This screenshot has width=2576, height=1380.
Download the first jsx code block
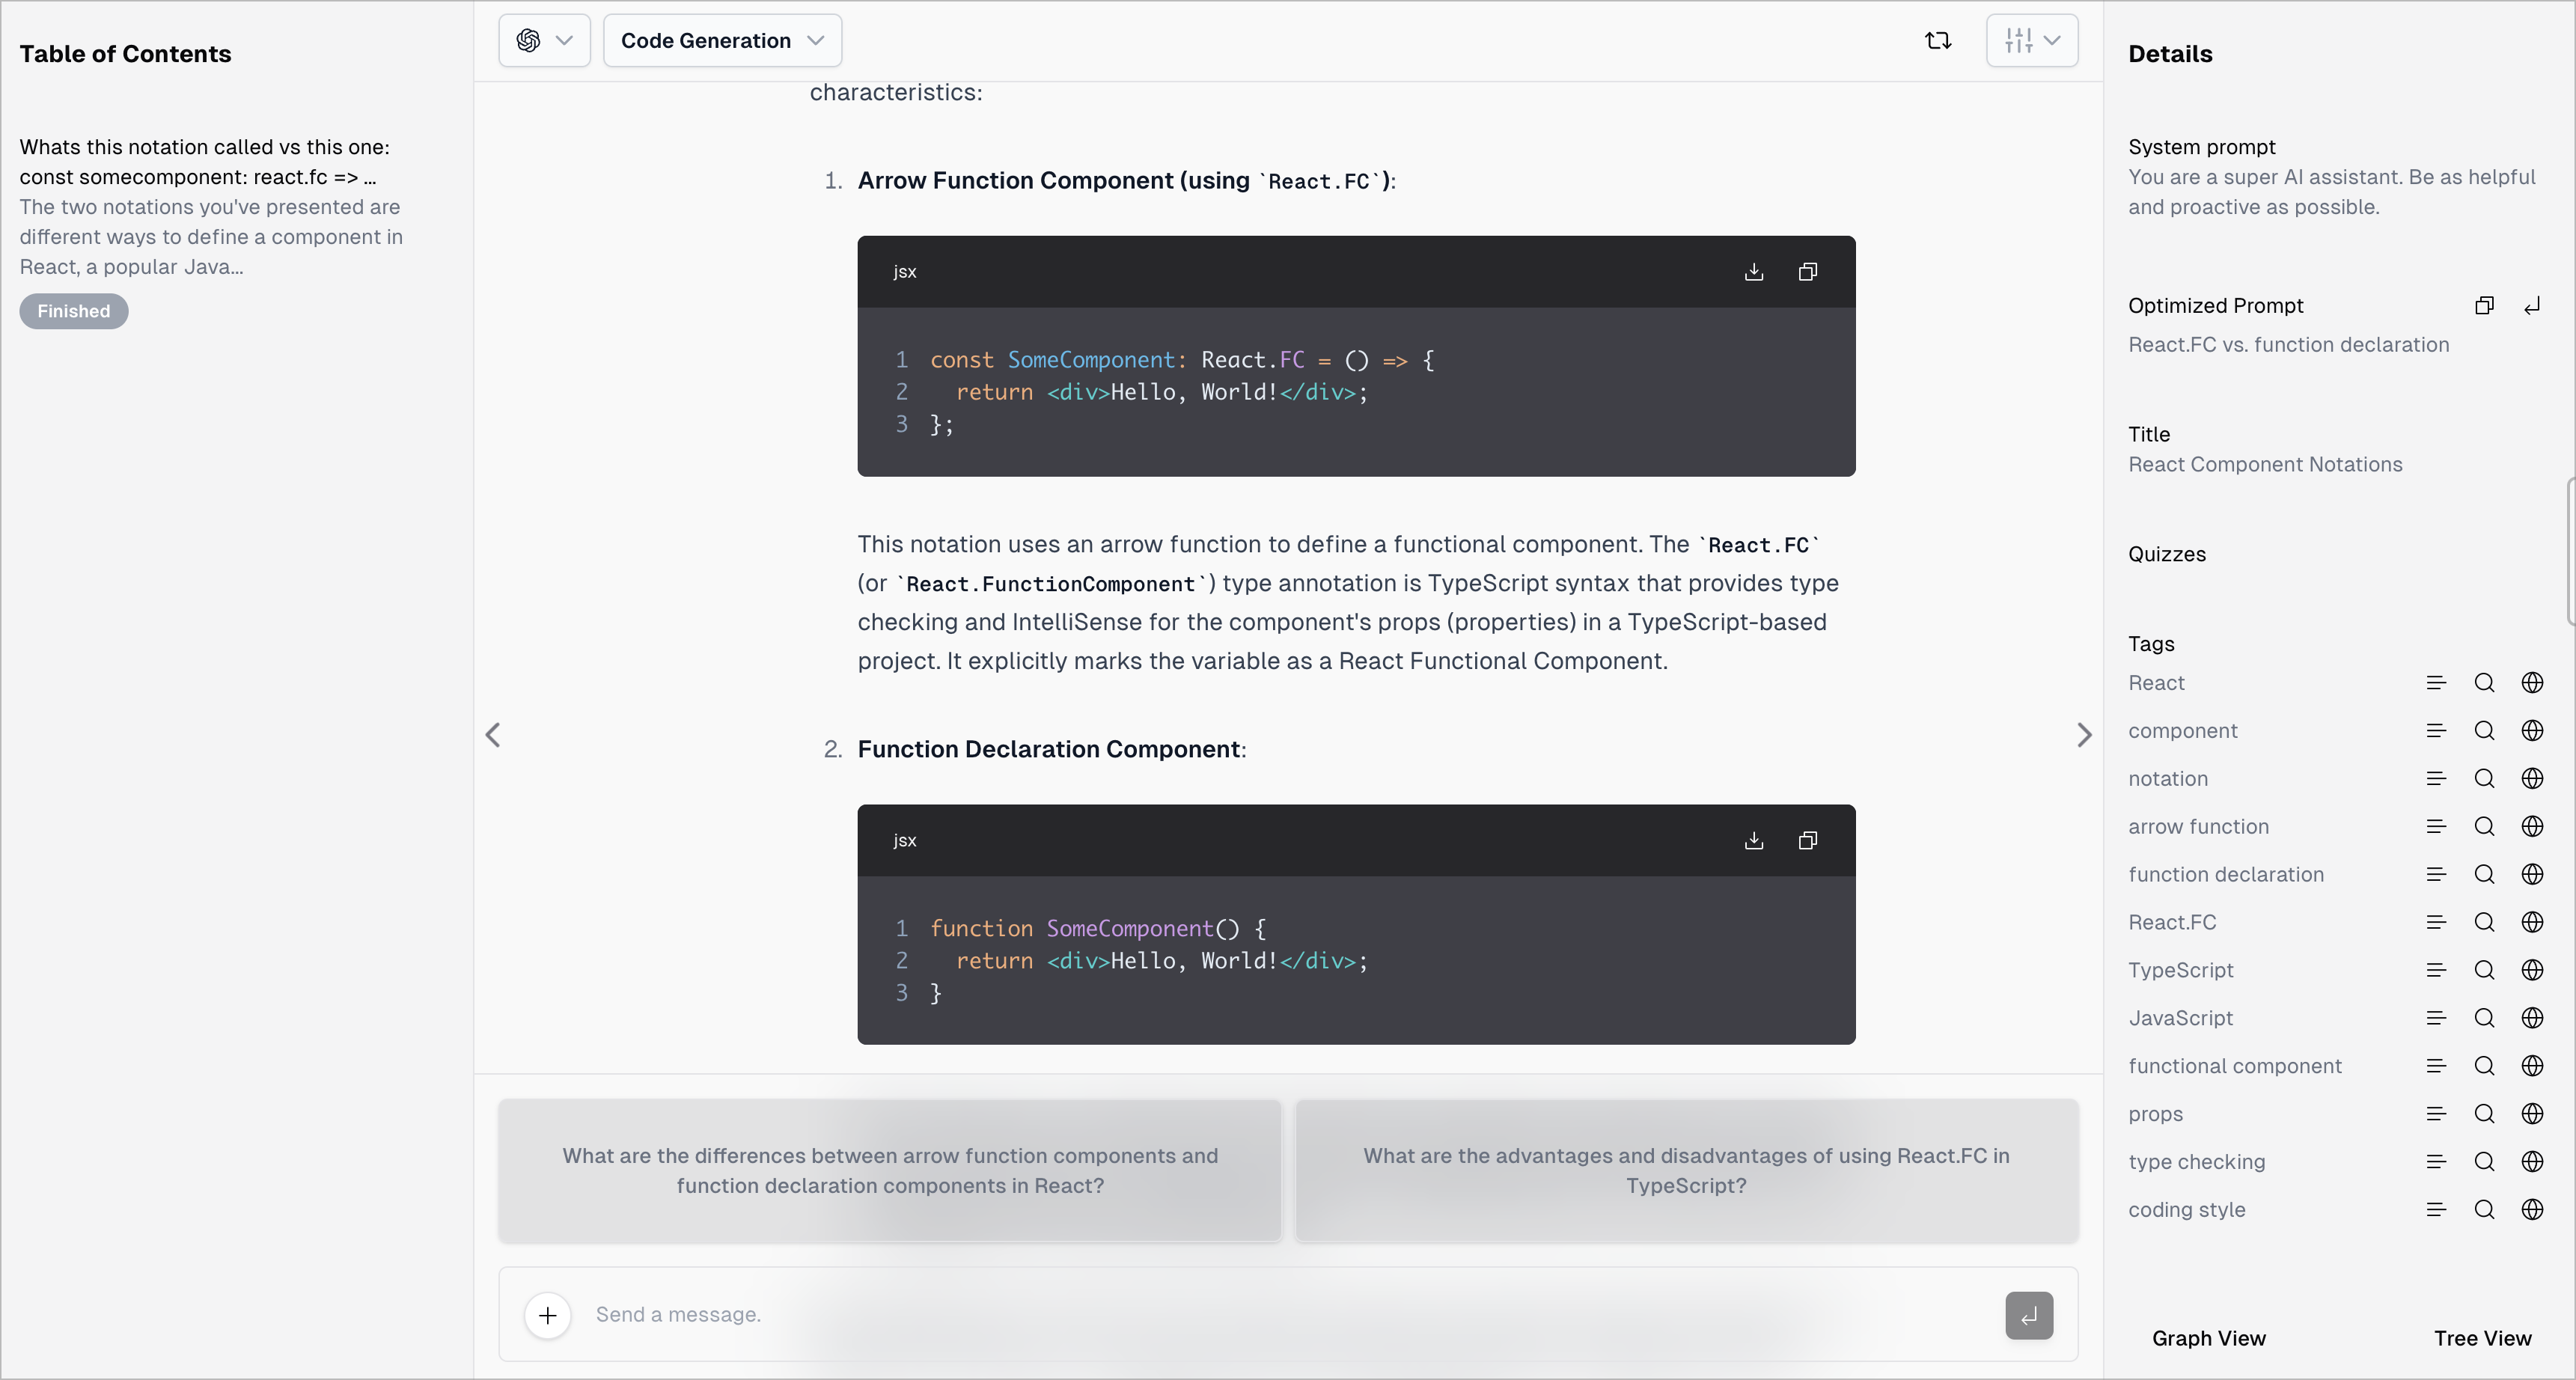1754,272
